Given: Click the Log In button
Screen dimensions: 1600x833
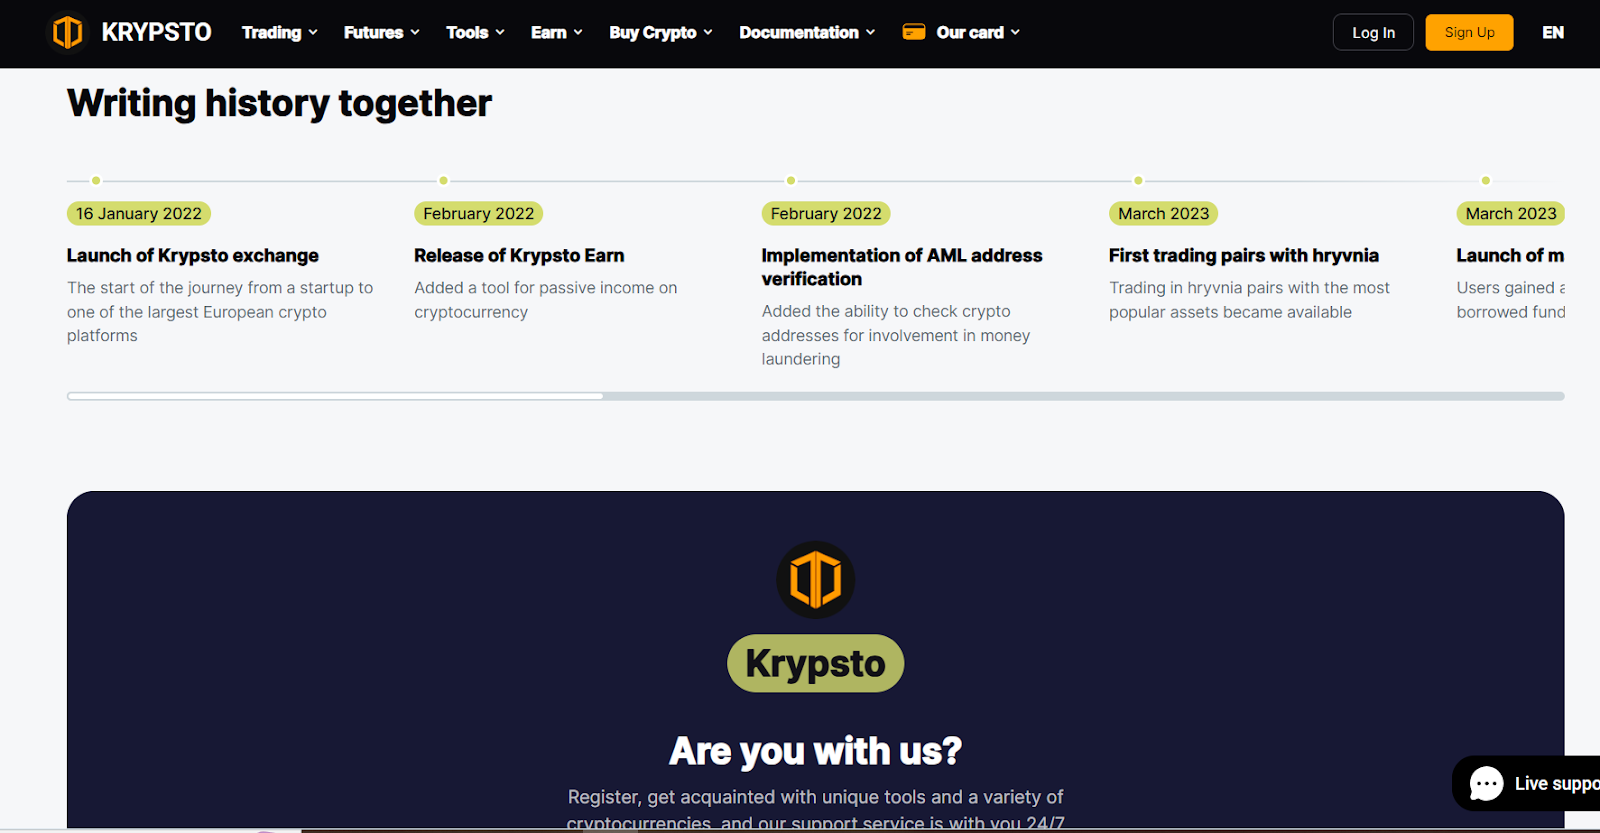Looking at the screenshot, I should pos(1373,32).
